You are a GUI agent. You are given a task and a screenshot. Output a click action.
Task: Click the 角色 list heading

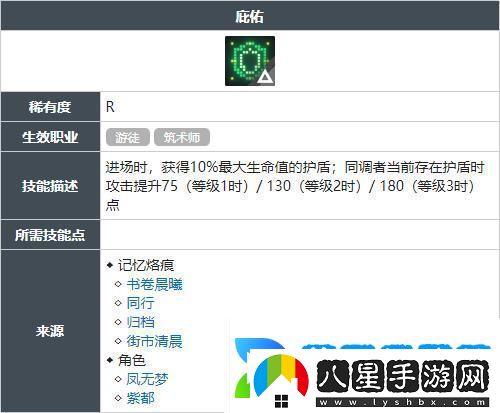(x=131, y=360)
